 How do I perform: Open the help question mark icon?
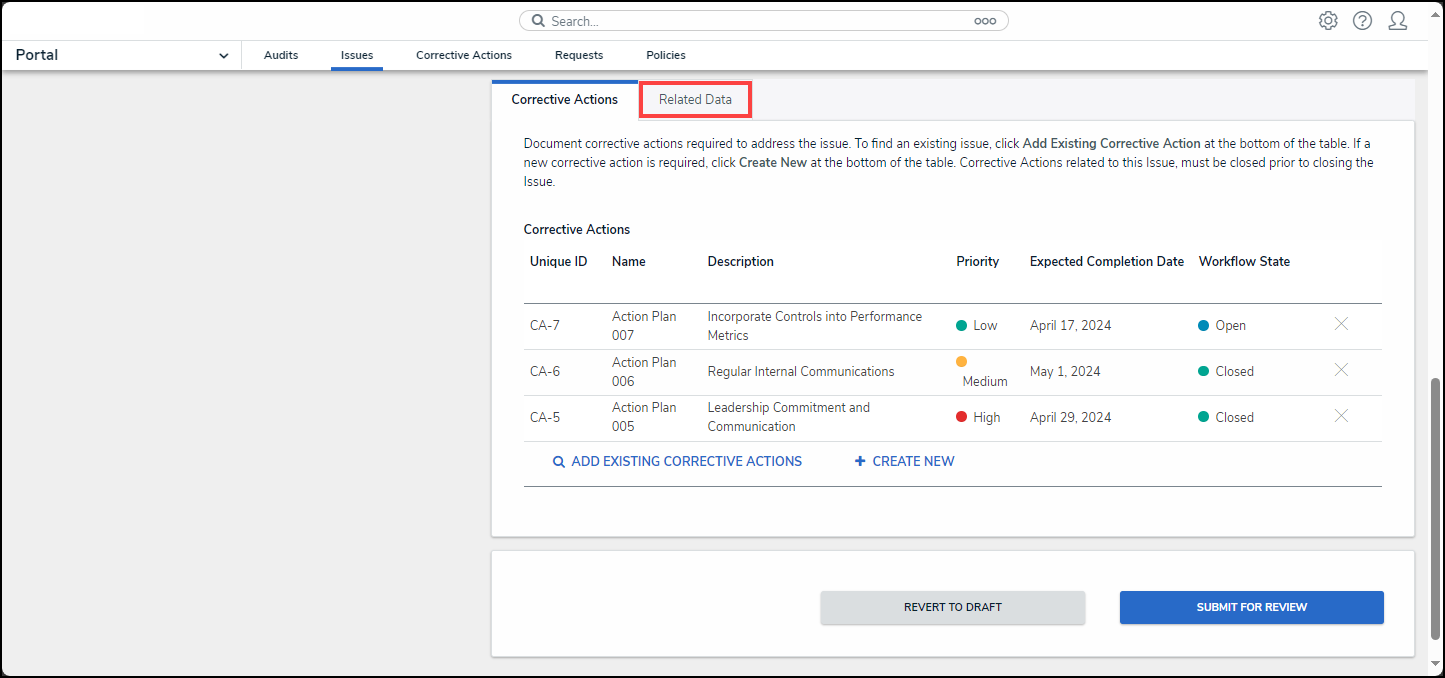click(1362, 21)
